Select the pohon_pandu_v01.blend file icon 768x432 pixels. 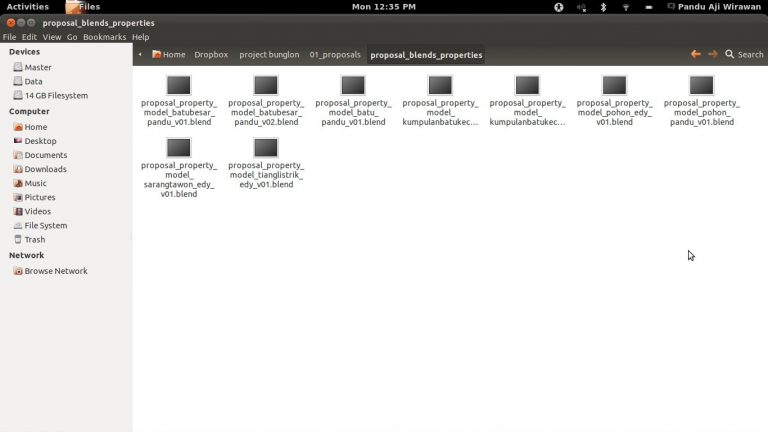click(x=701, y=85)
